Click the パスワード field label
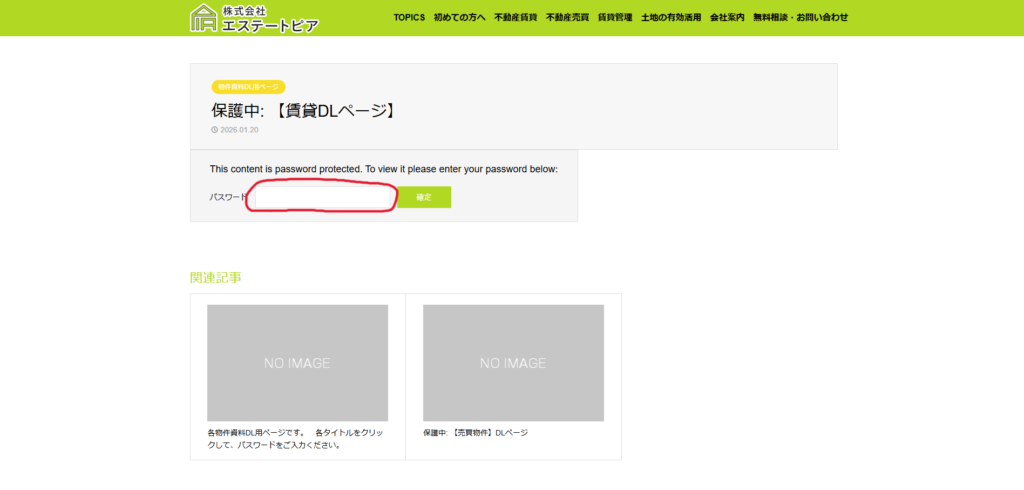 [x=227, y=198]
